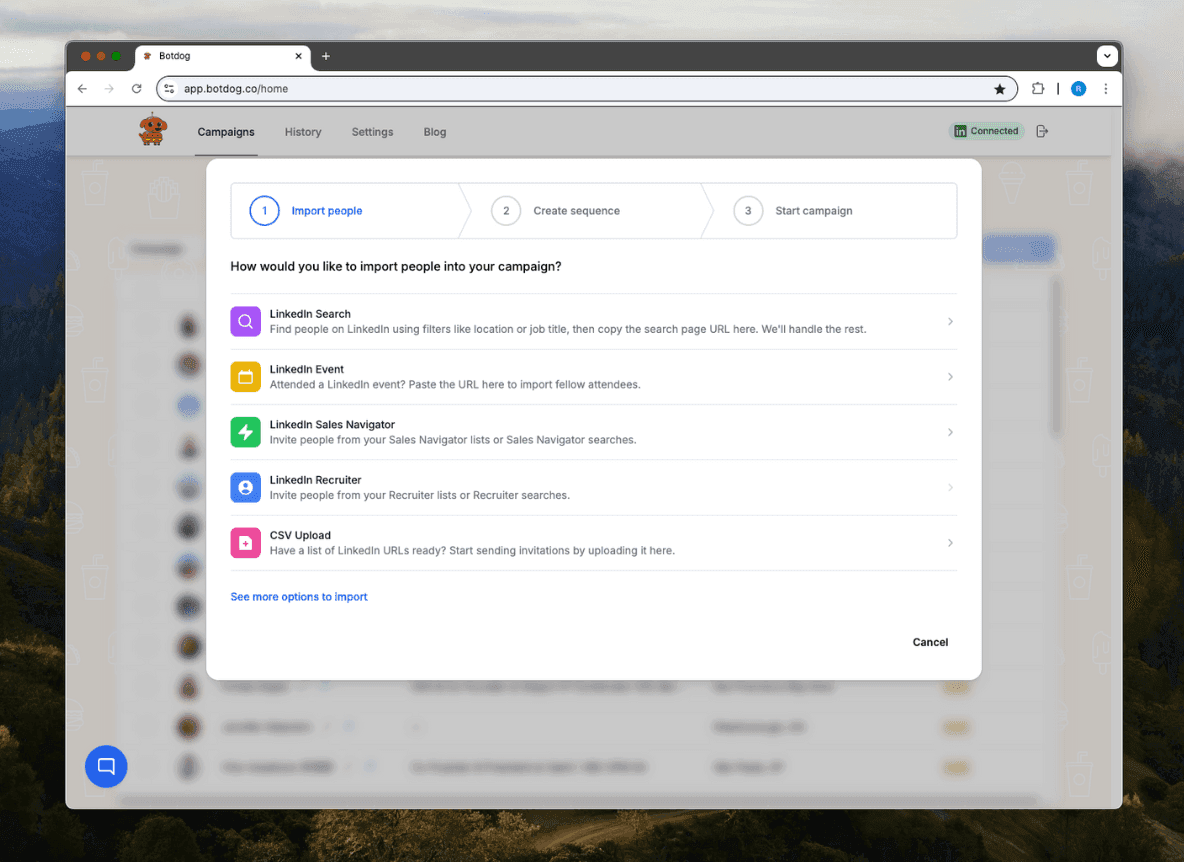The image size is (1184, 862).
Task: Click the CSV Upload file icon
Action: 245,543
